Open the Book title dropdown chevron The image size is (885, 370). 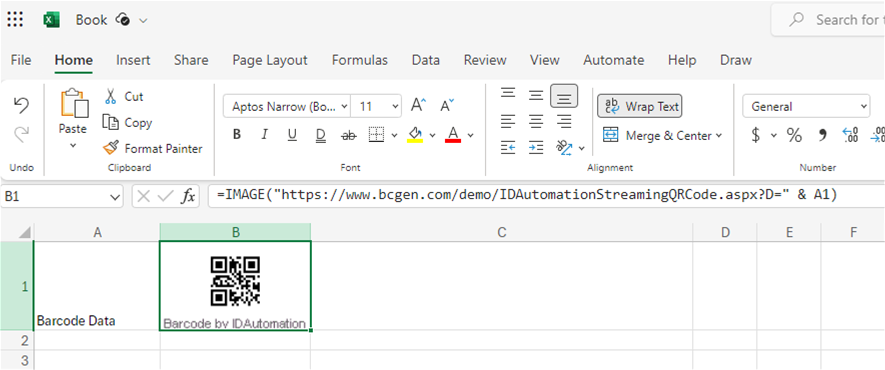(143, 20)
